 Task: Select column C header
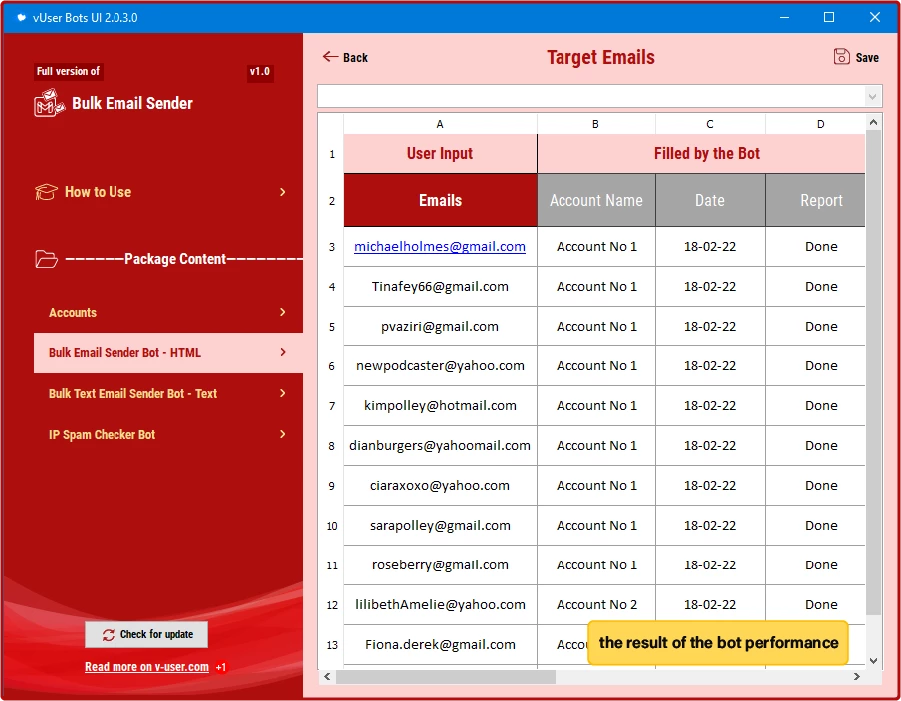tap(710, 124)
